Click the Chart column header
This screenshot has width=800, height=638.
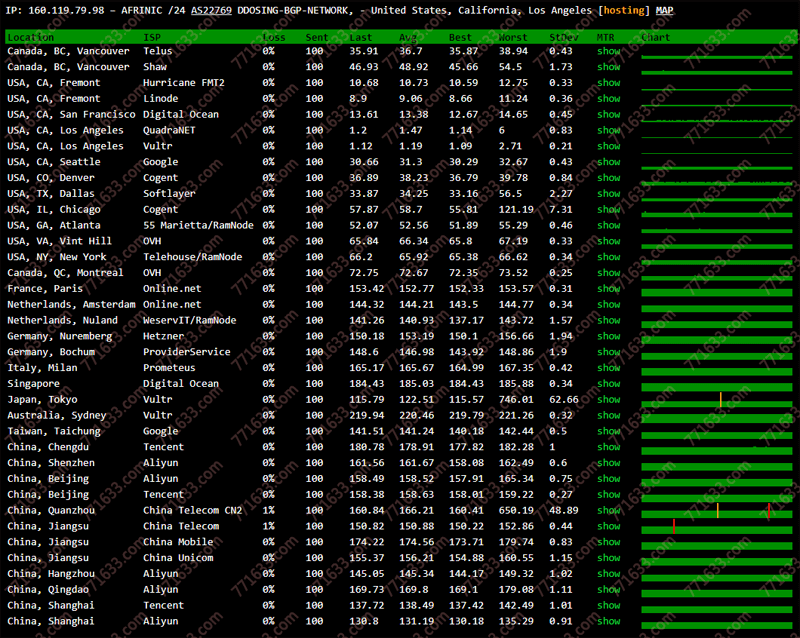coord(656,37)
